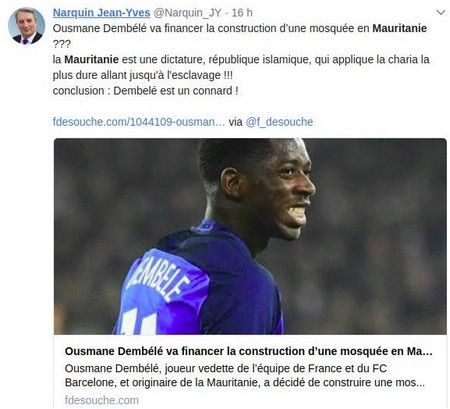Click the "plus dure allant jusqu'à" line
The image size is (450, 409).
[143, 75]
